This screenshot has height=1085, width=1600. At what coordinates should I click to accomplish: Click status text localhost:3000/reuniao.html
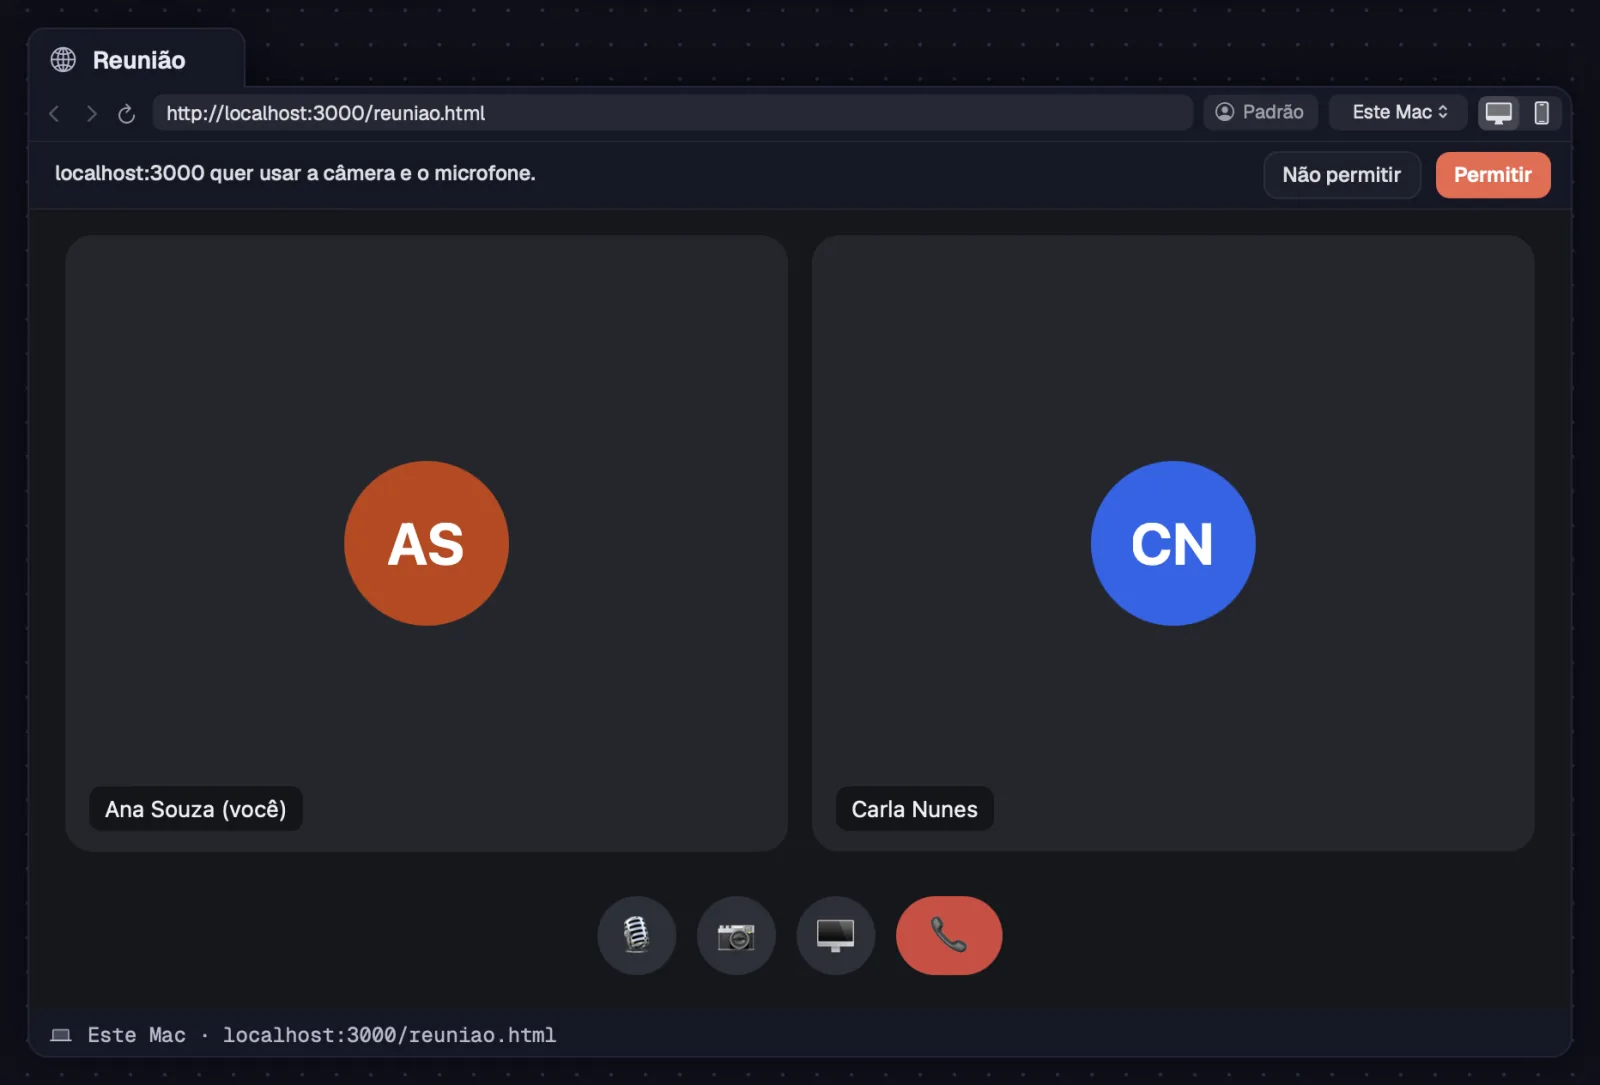pos(389,1035)
